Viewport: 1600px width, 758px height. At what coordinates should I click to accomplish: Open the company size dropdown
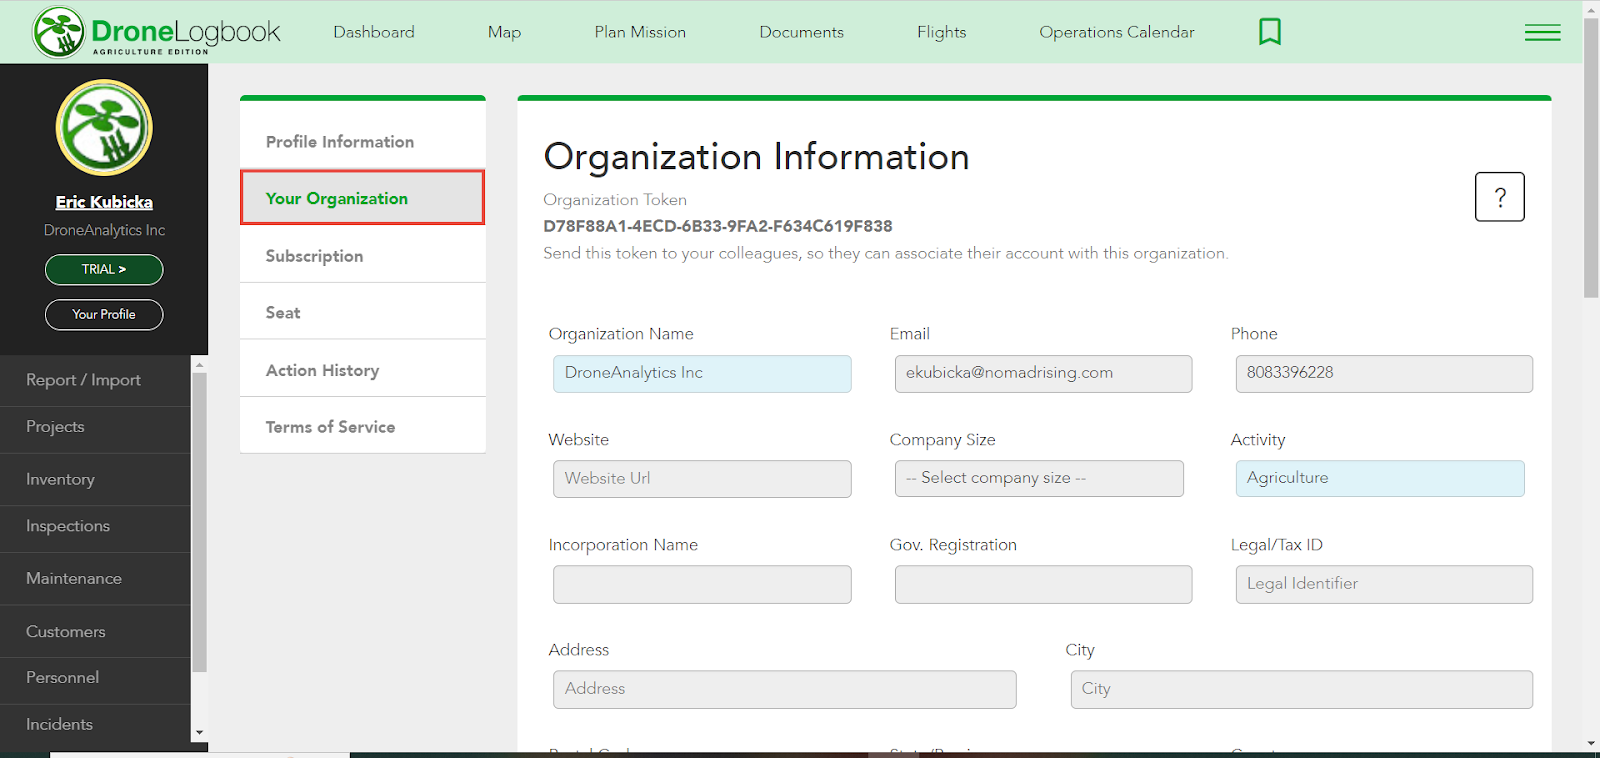coord(1039,478)
